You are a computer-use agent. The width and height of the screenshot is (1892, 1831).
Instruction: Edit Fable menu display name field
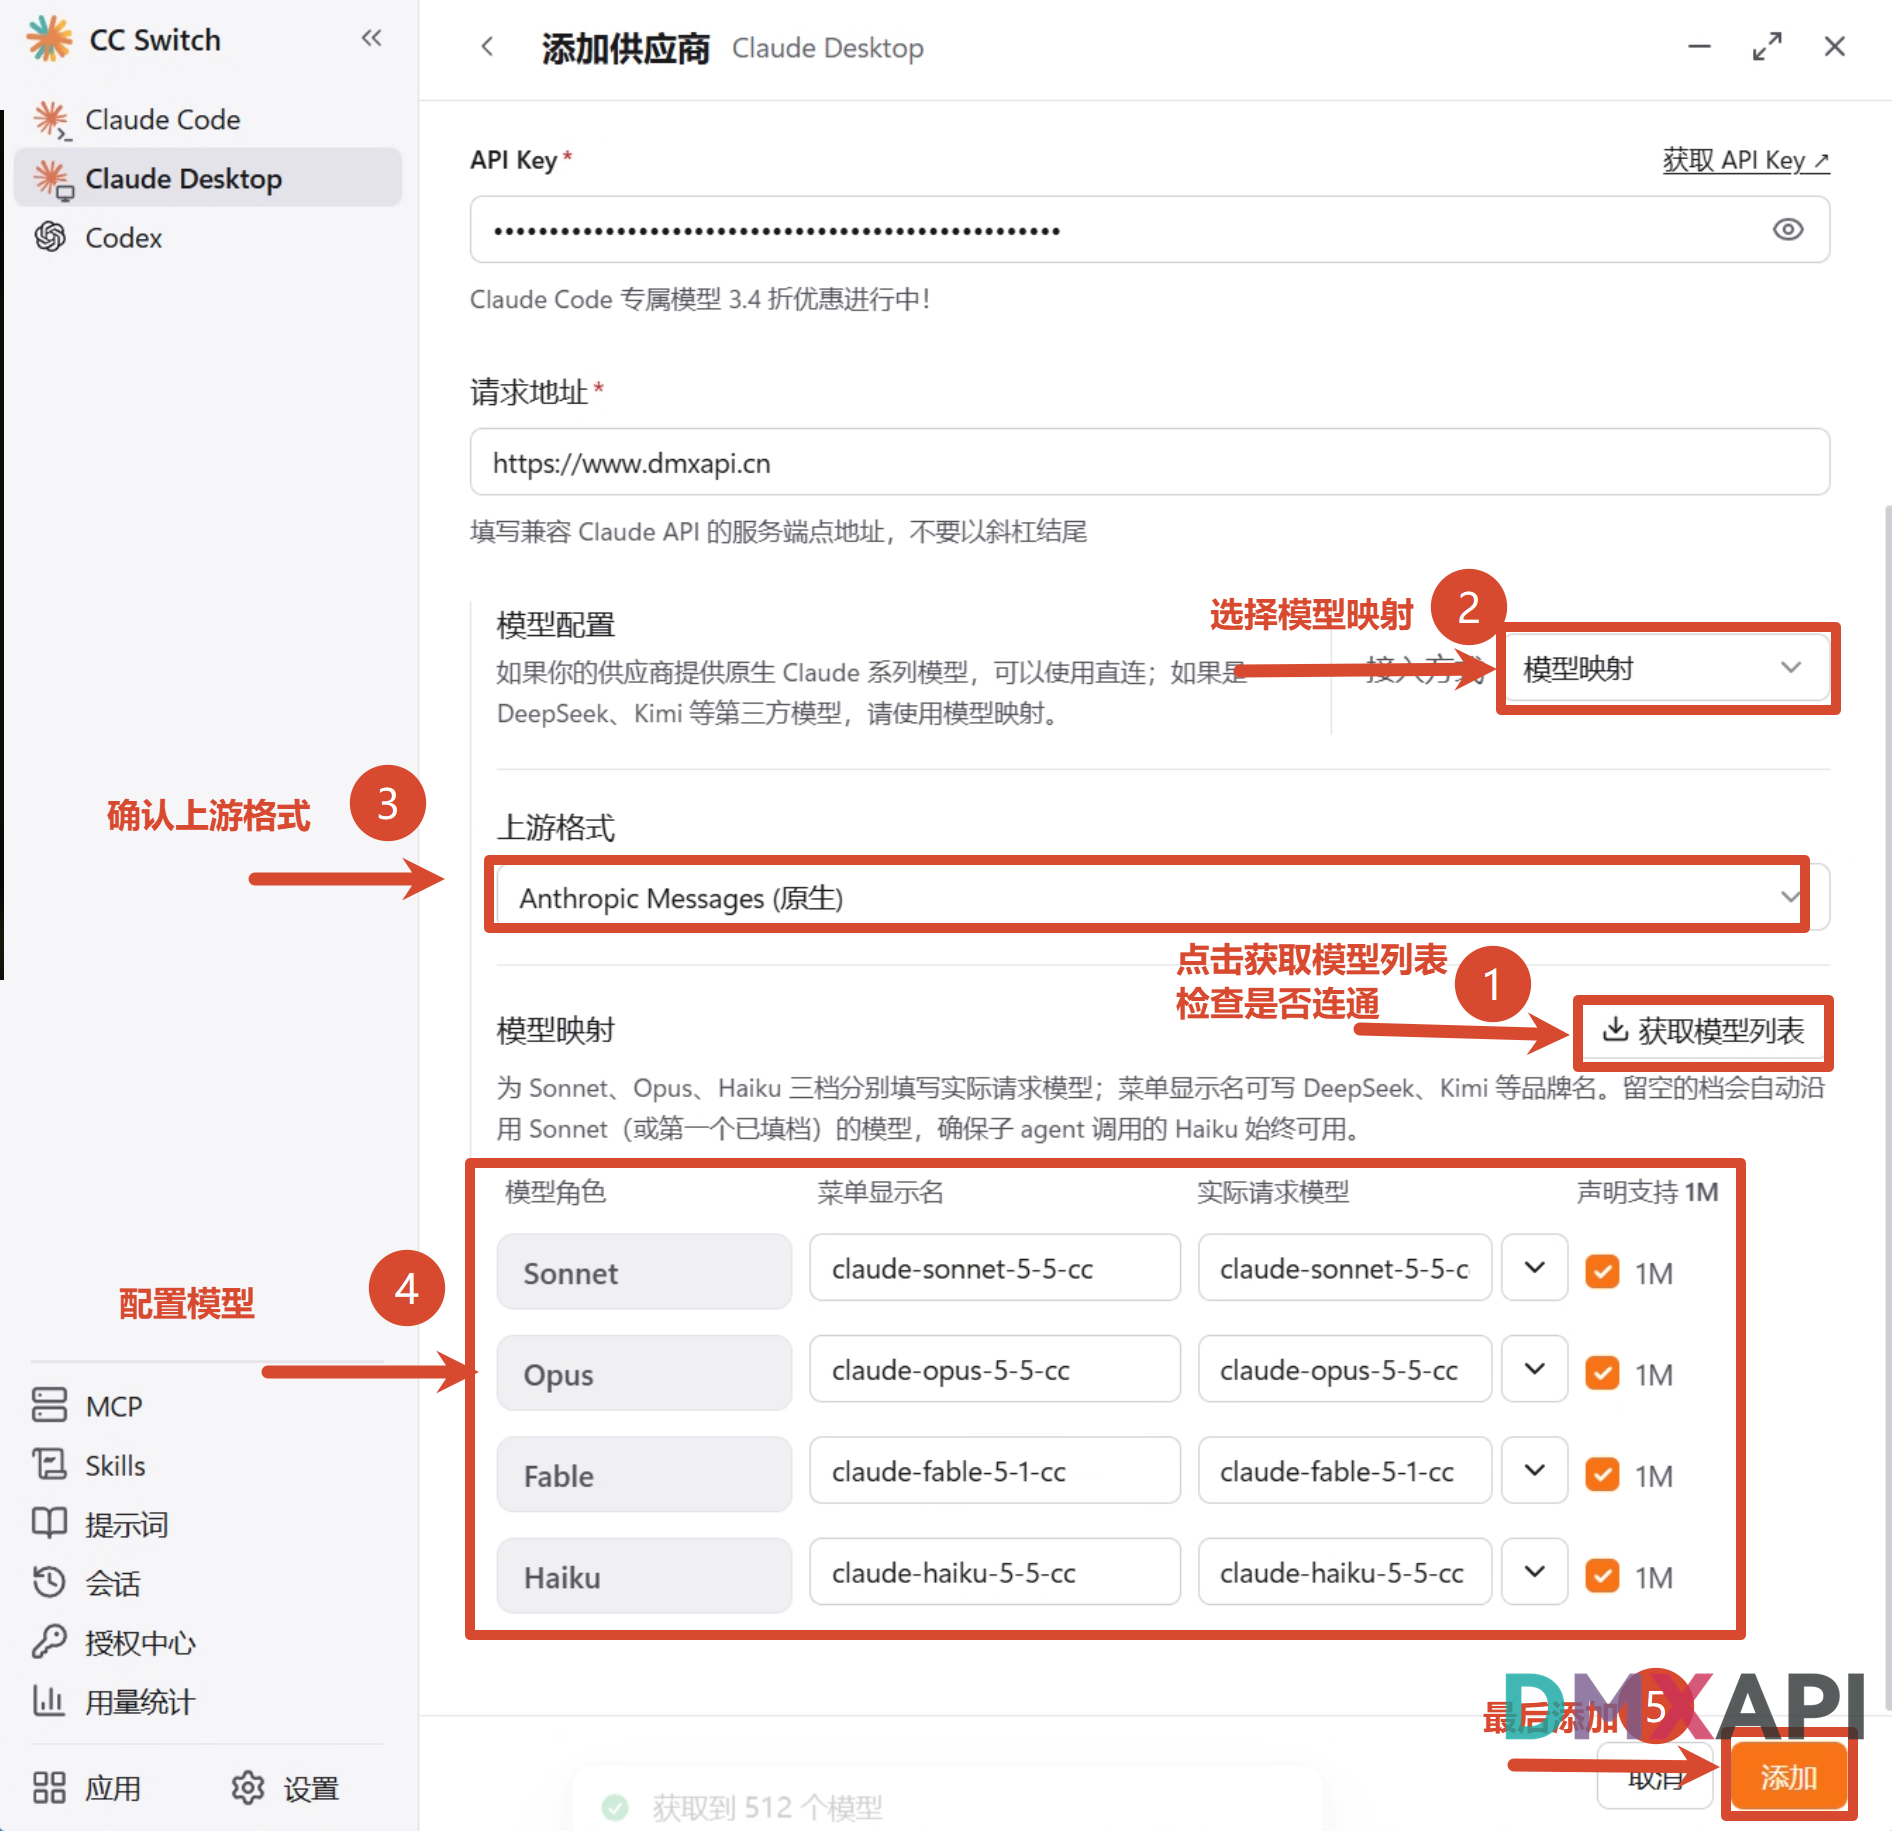point(995,1471)
